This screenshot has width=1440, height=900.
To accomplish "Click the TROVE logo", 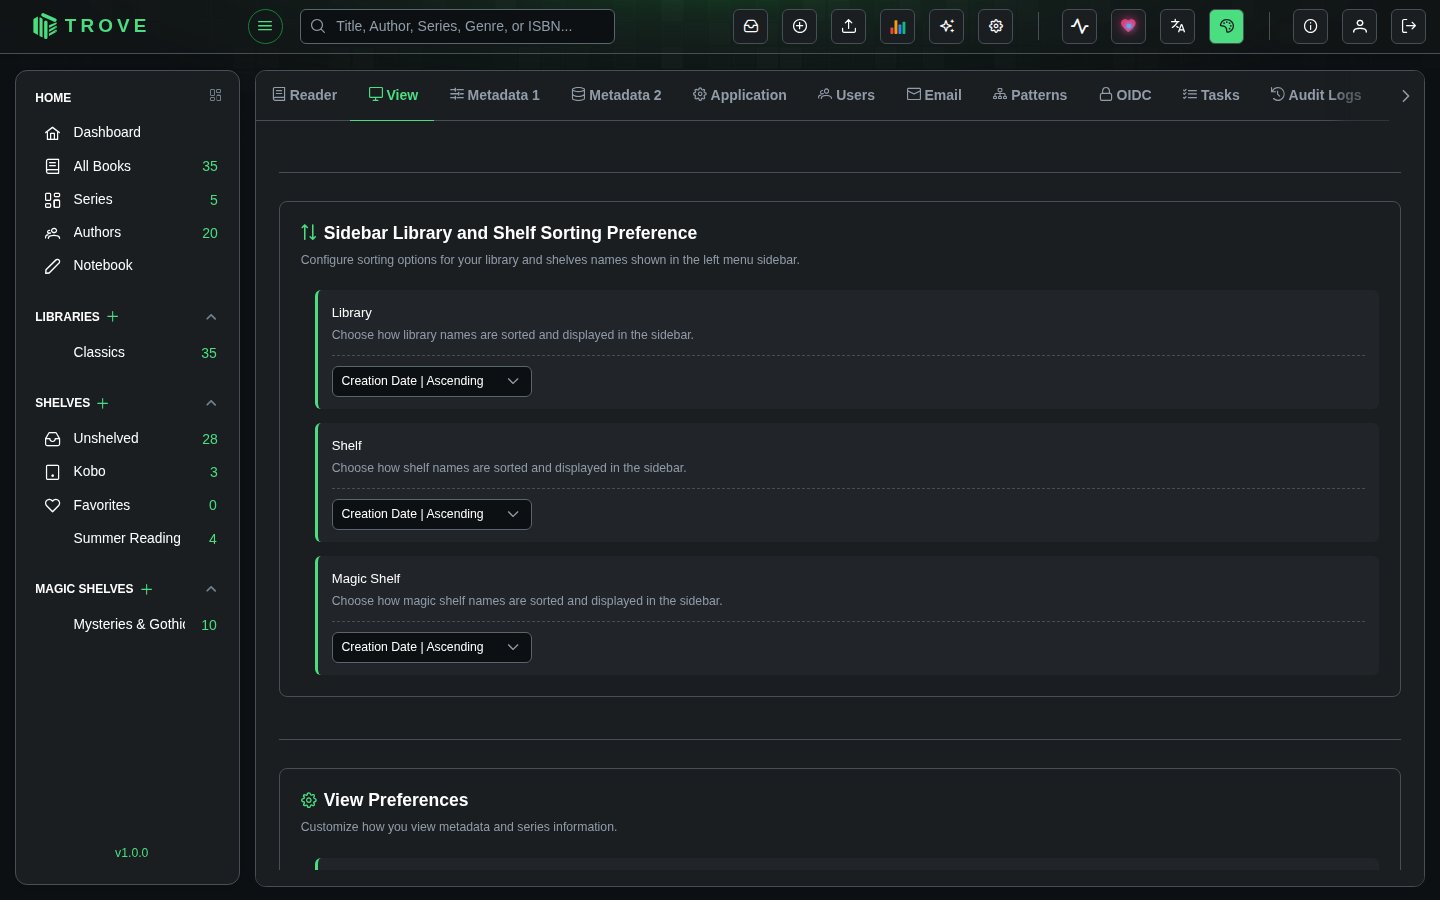I will (89, 26).
